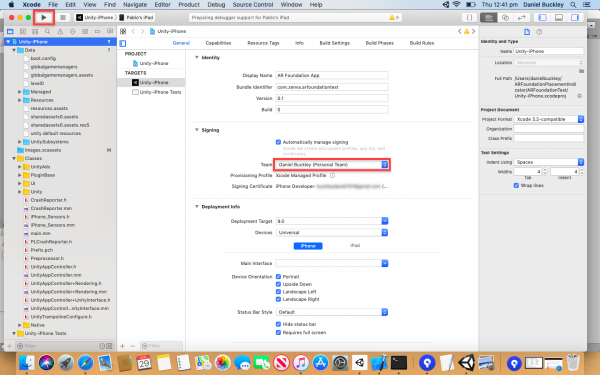Open the Team dropdown
The width and height of the screenshot is (600, 375).
[x=332, y=165]
